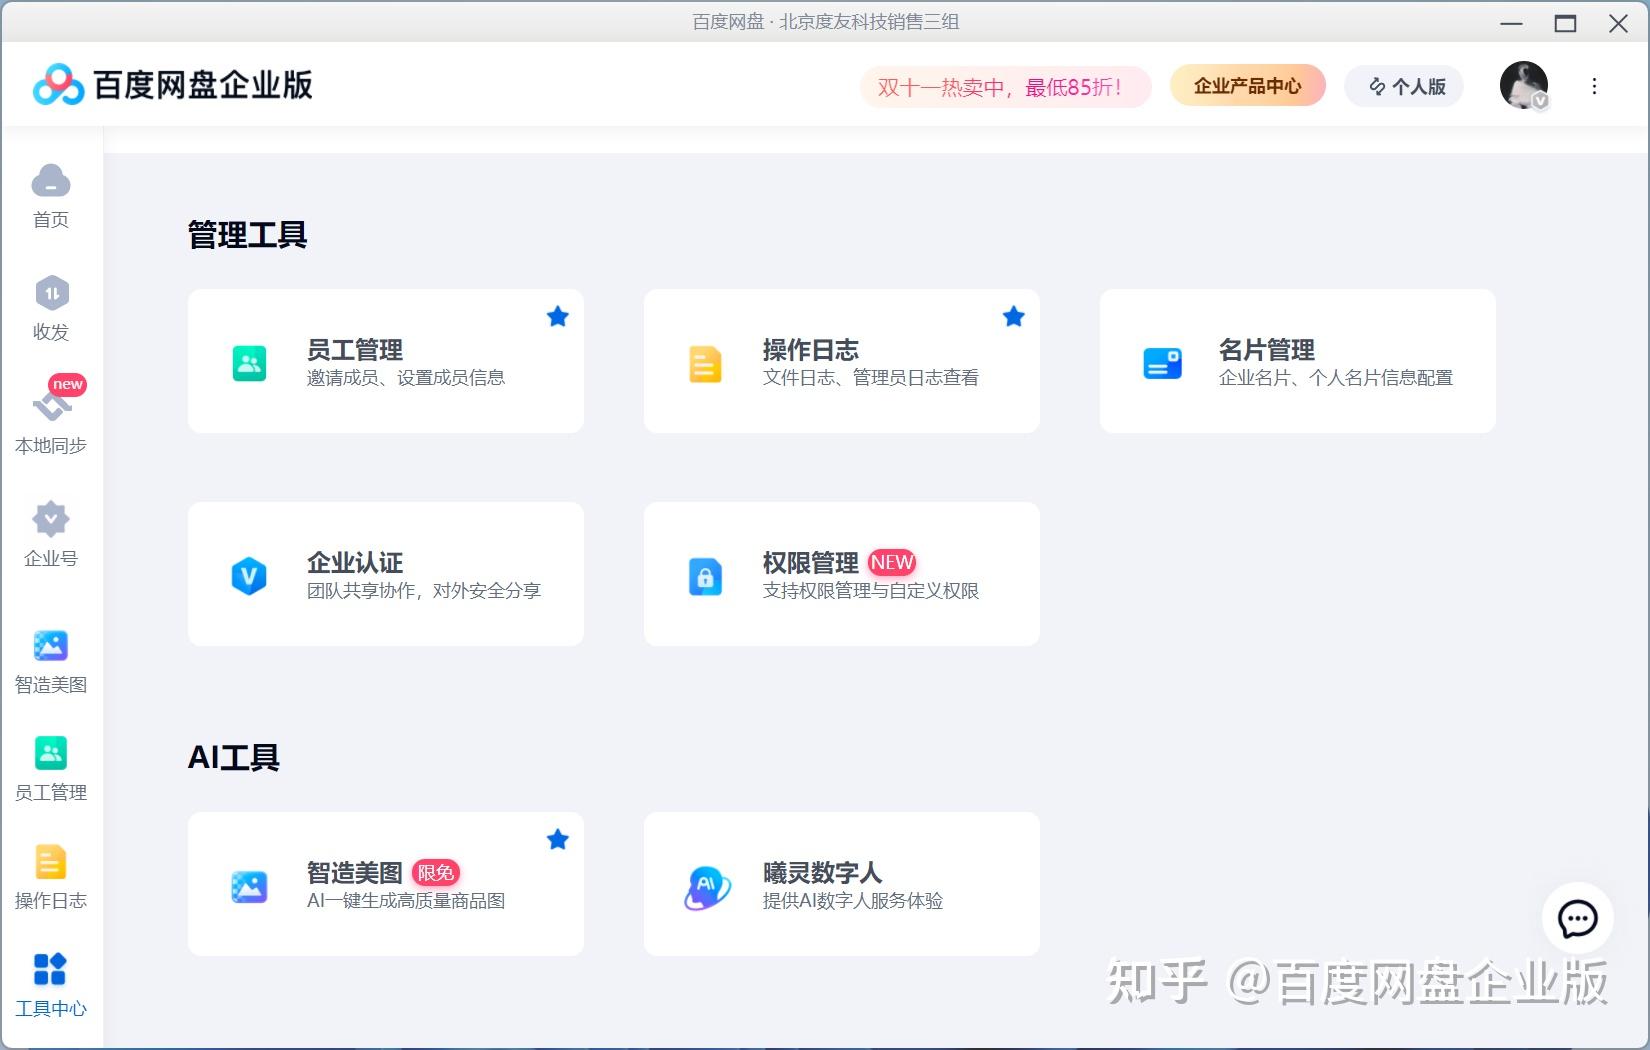Unstar the 智造美图 card favorite
Image resolution: width=1650 pixels, height=1050 pixels.
click(558, 840)
